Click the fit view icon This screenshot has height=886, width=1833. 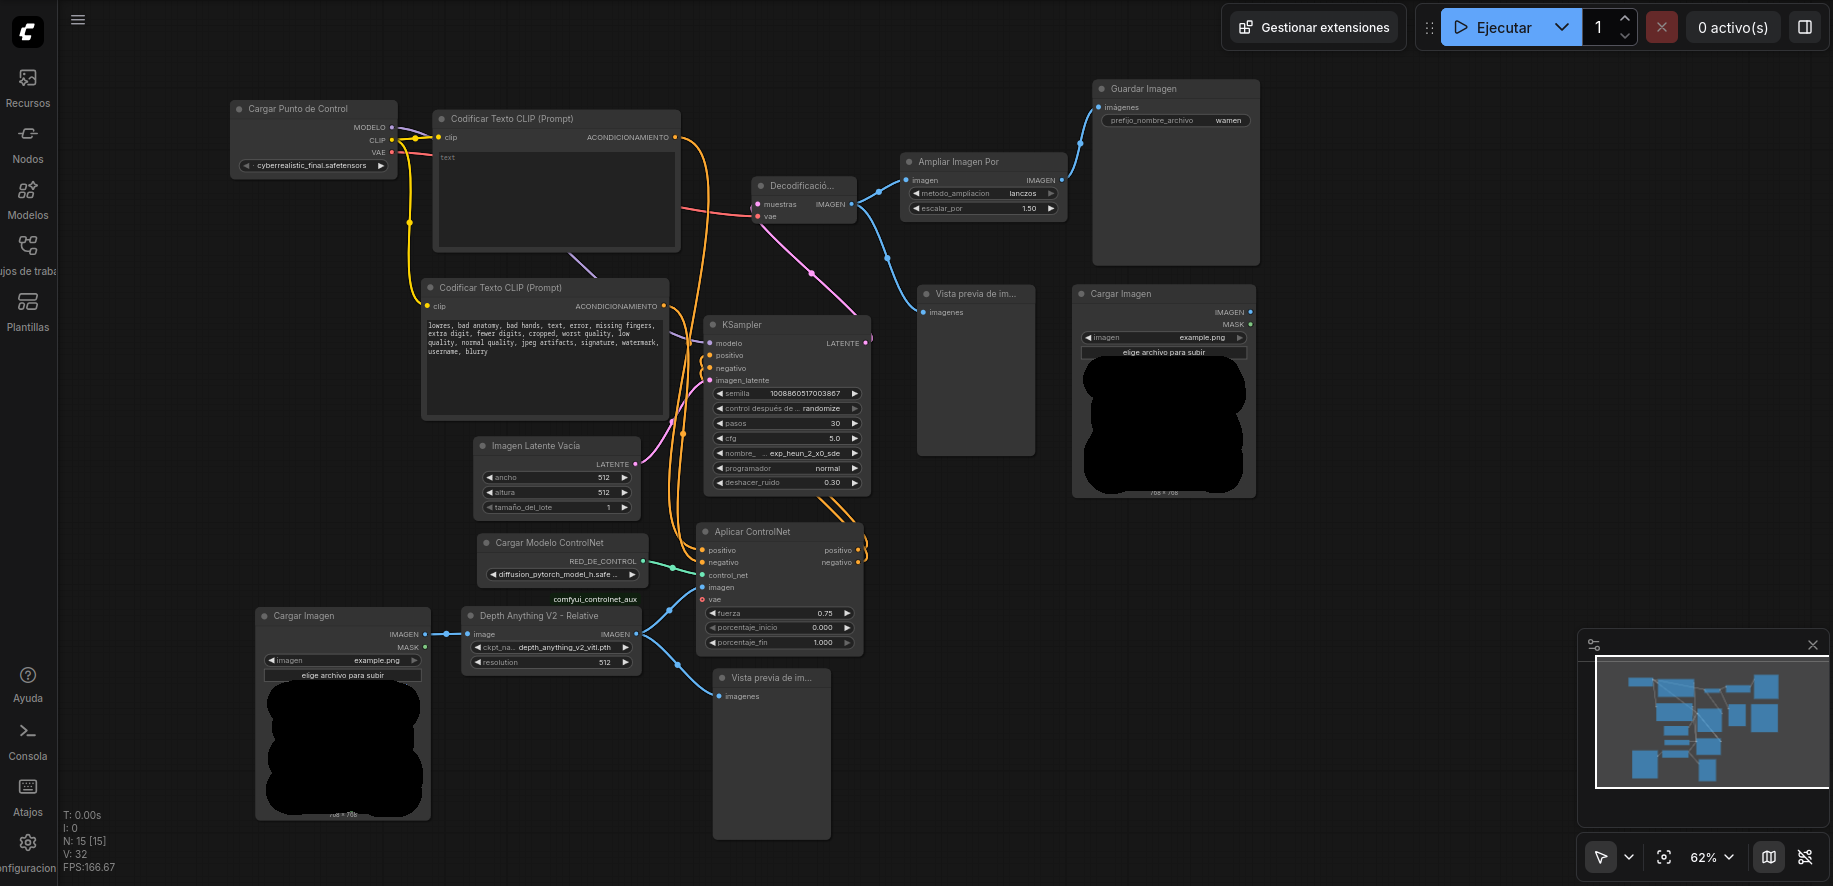coord(1664,857)
